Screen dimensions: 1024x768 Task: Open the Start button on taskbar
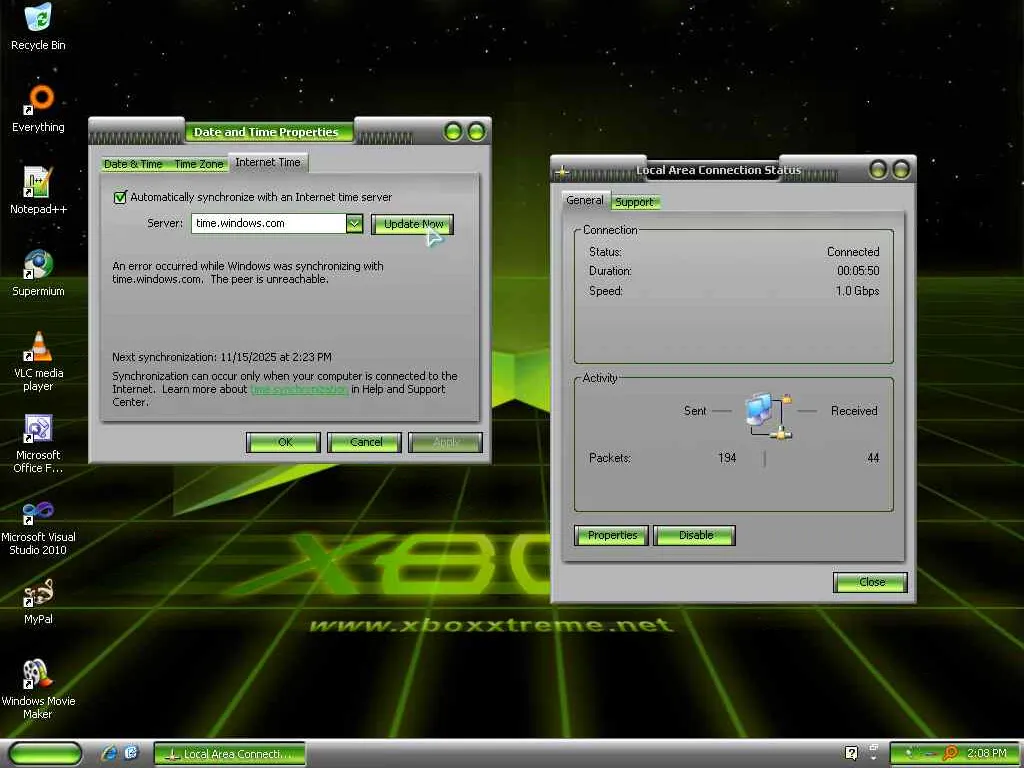[46, 754]
